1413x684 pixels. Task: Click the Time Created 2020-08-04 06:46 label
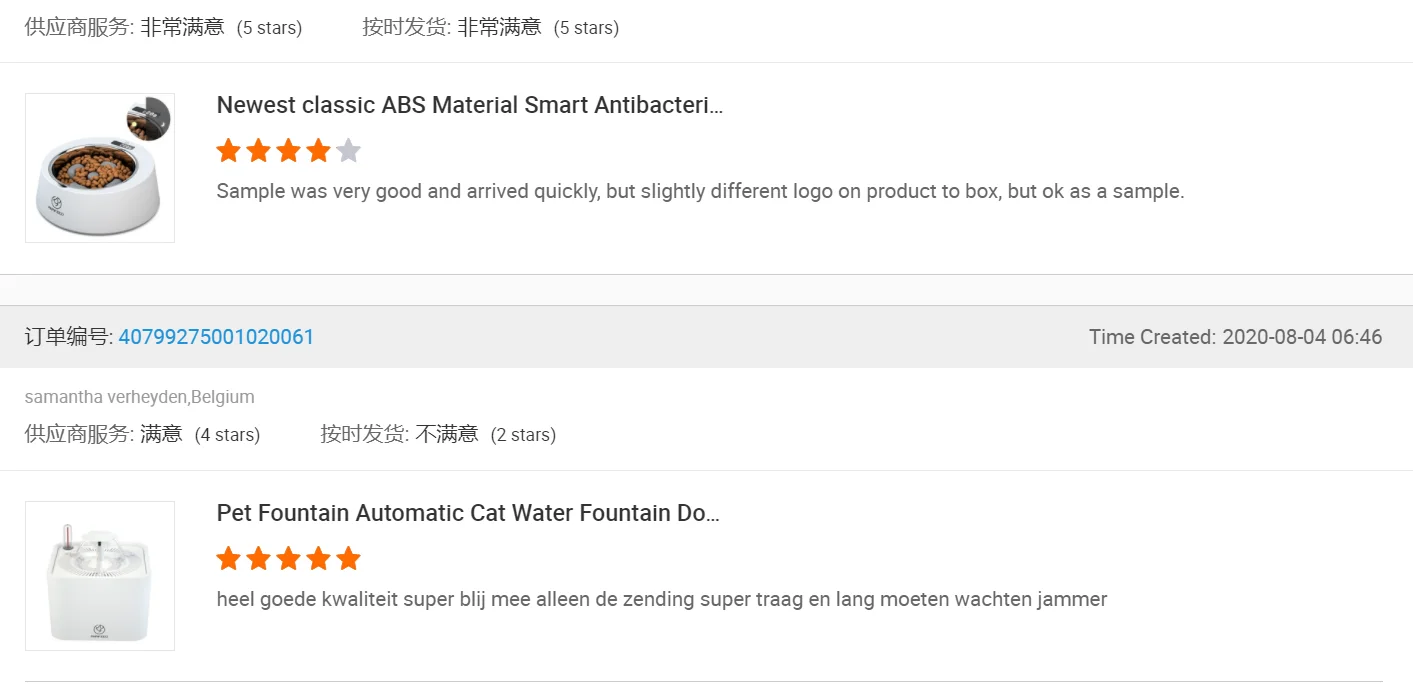[1235, 337]
